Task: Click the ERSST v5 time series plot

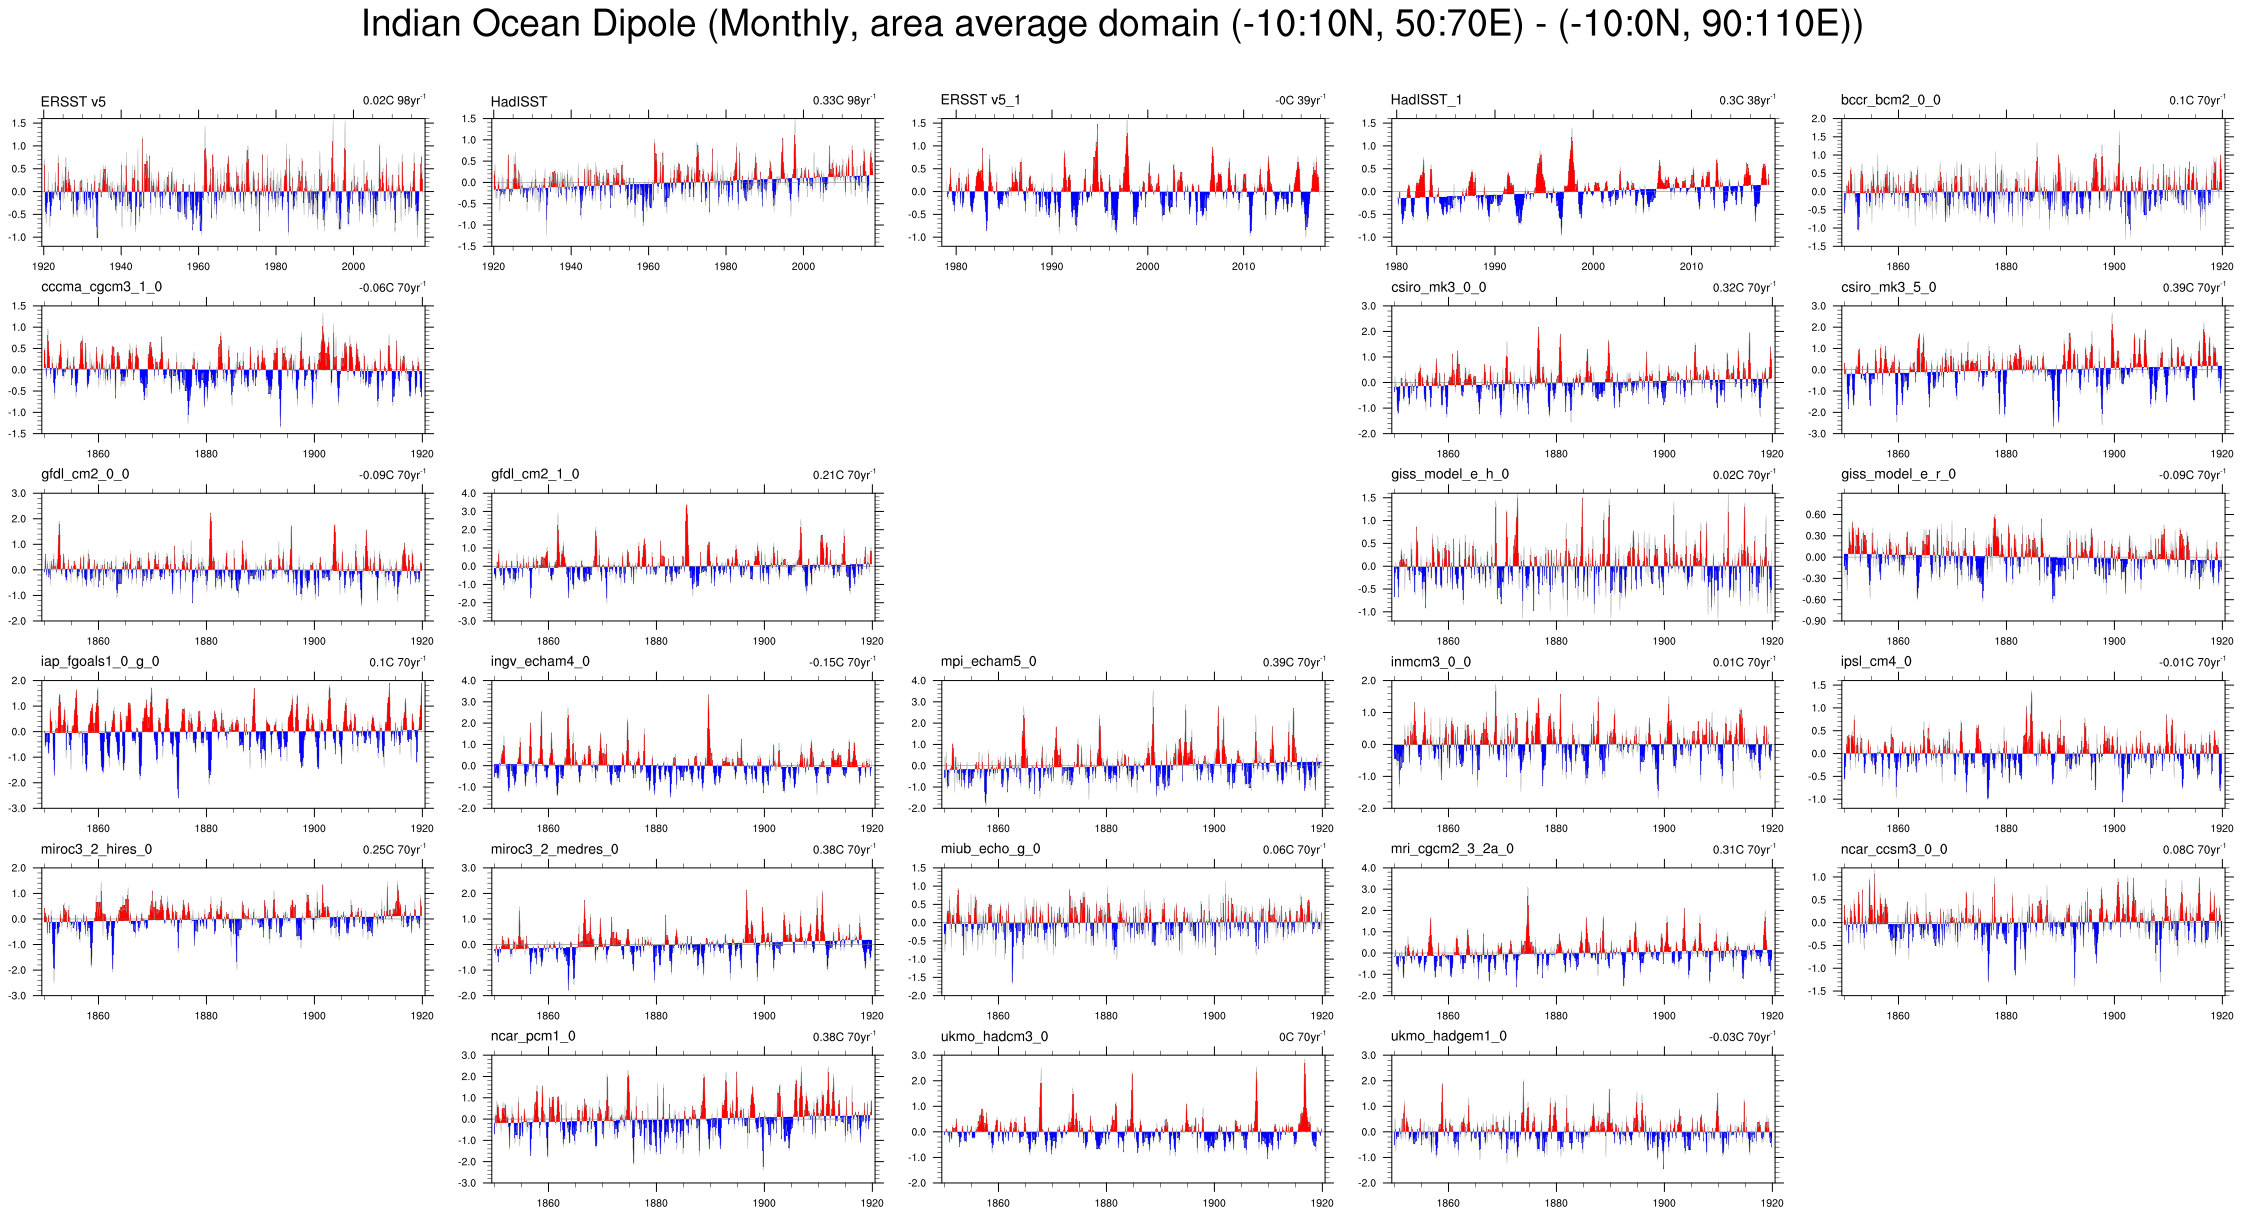Action: [x=233, y=182]
